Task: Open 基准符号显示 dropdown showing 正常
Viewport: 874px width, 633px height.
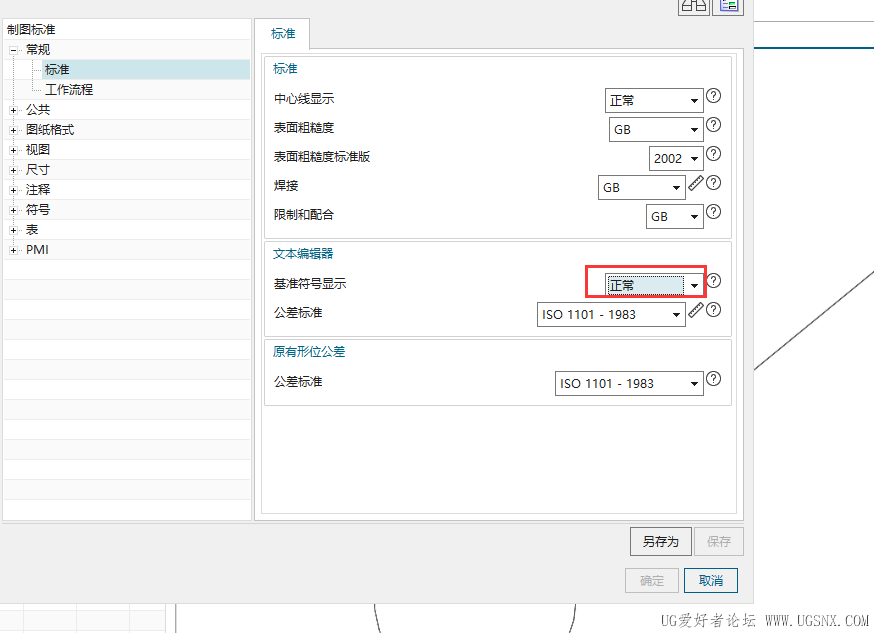Action: [654, 285]
